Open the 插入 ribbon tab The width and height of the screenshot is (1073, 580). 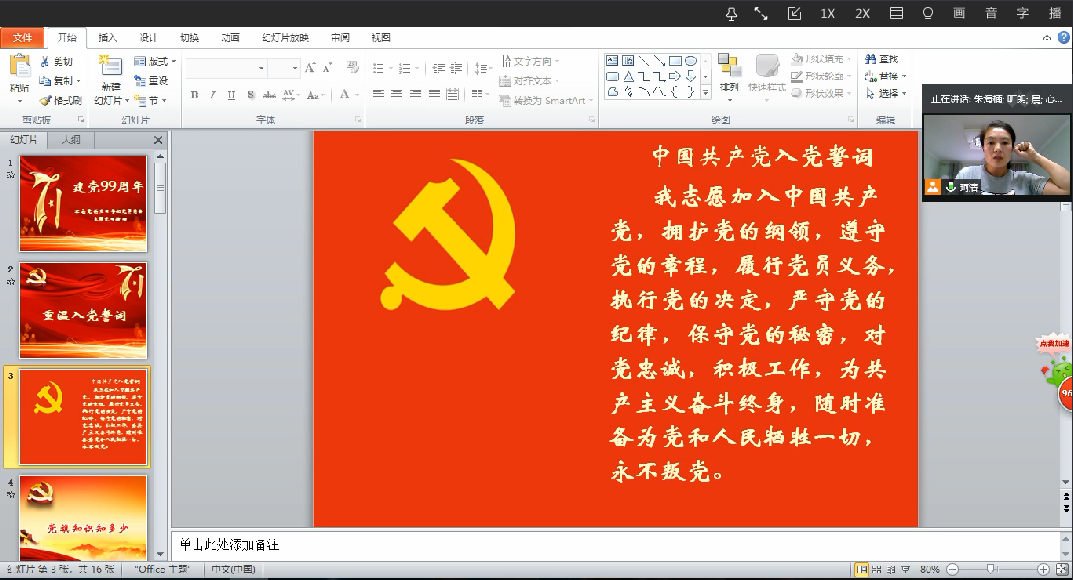tap(107, 38)
